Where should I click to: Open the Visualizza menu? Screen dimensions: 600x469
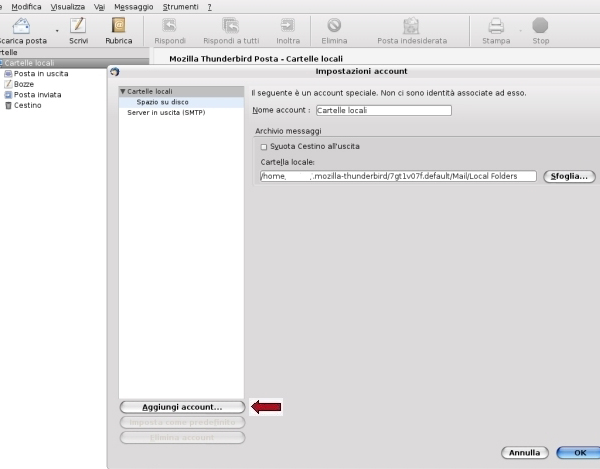click(68, 7)
